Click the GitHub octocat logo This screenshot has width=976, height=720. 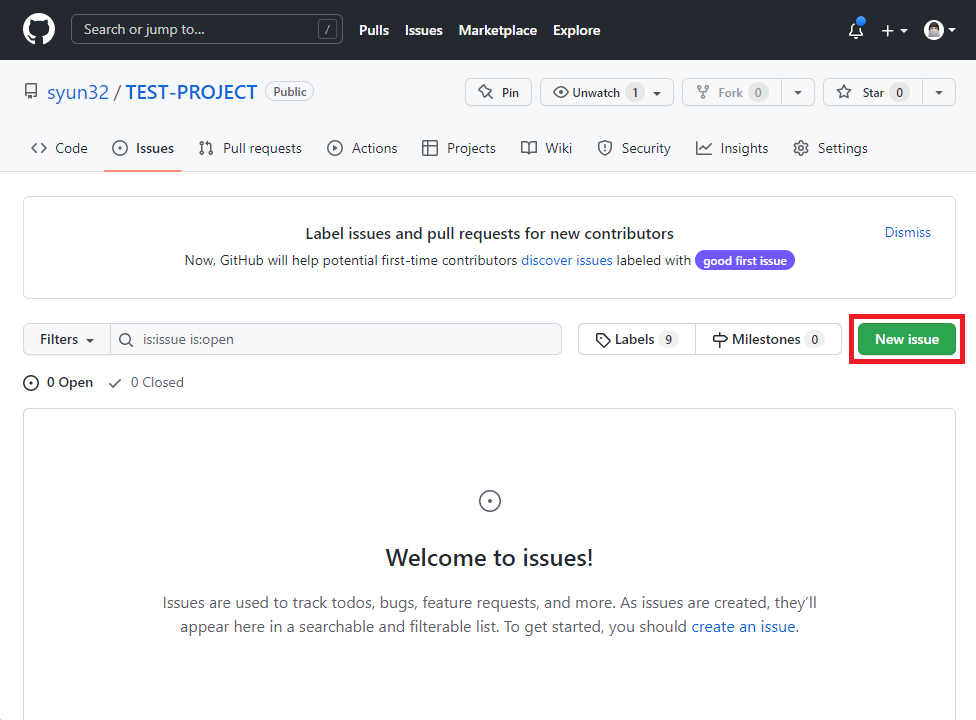39,29
